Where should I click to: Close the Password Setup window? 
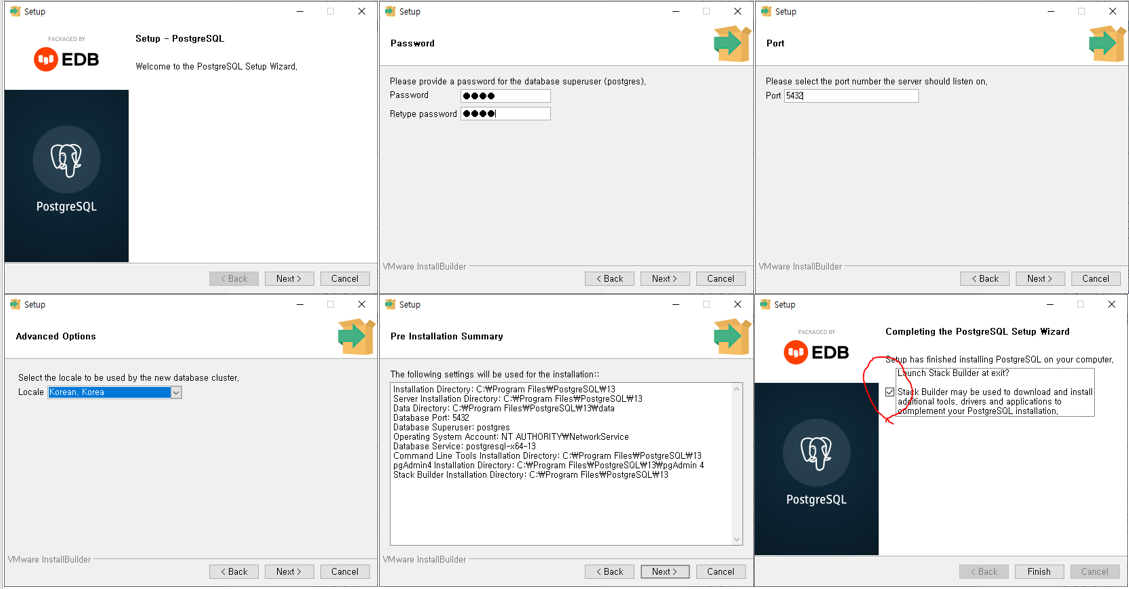coord(737,12)
